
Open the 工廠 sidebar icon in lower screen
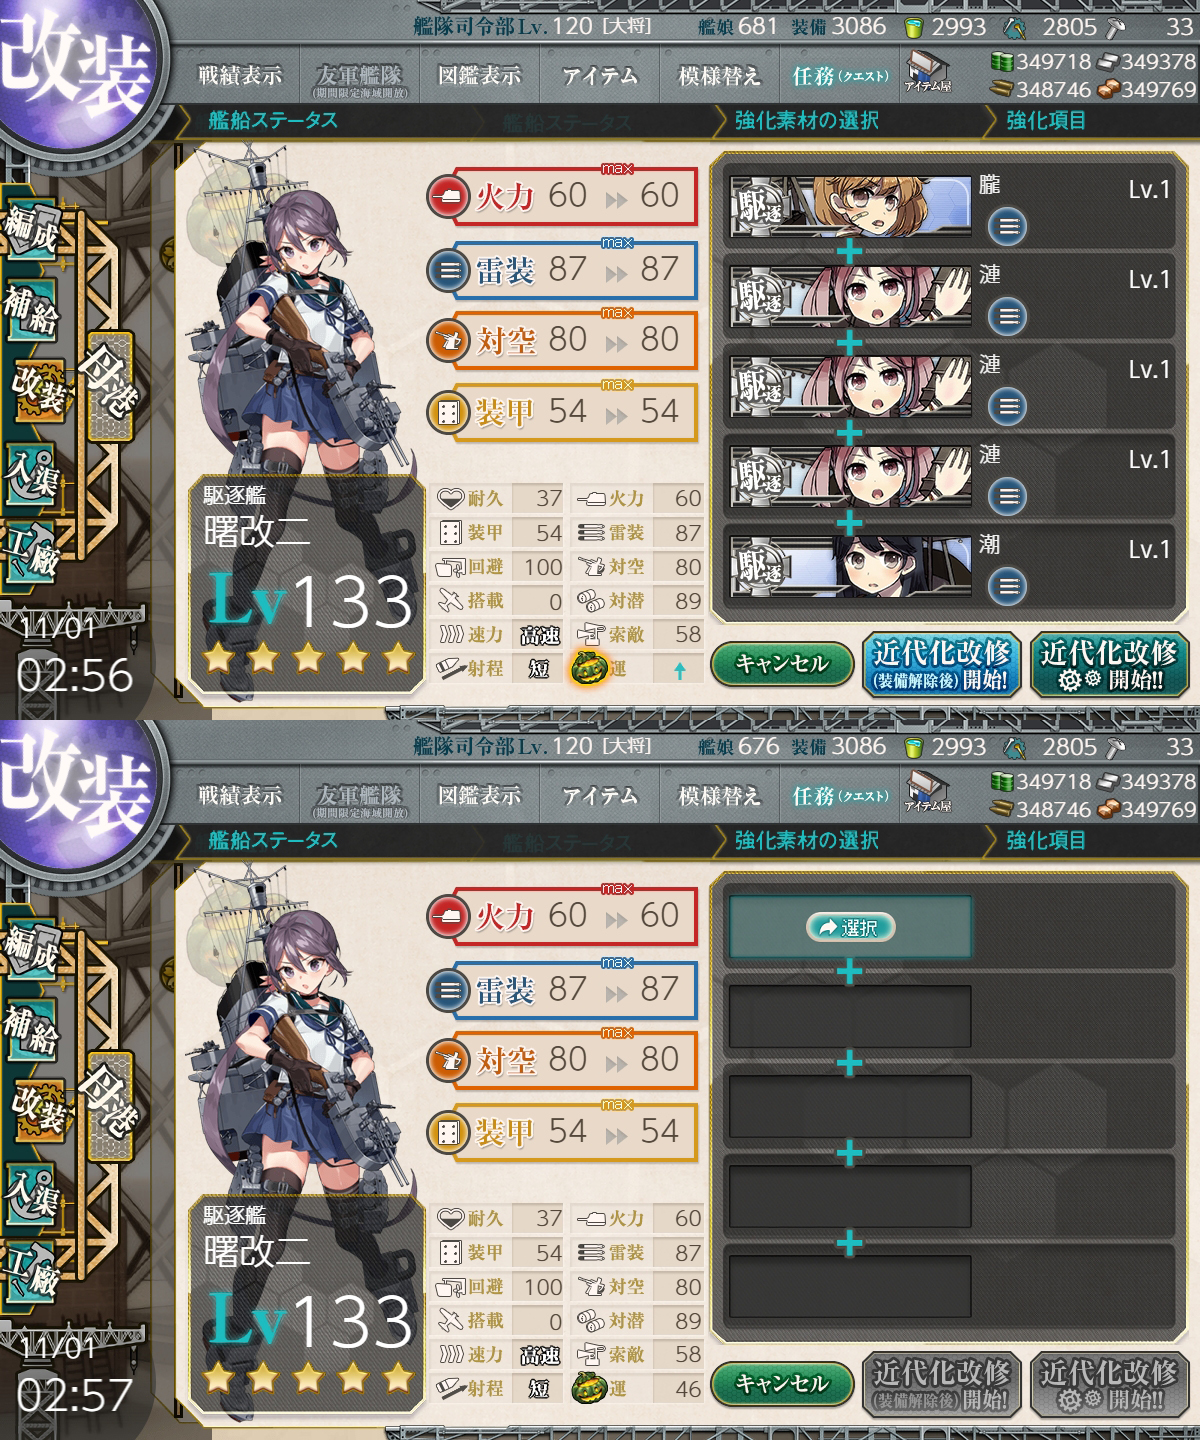(30, 1270)
